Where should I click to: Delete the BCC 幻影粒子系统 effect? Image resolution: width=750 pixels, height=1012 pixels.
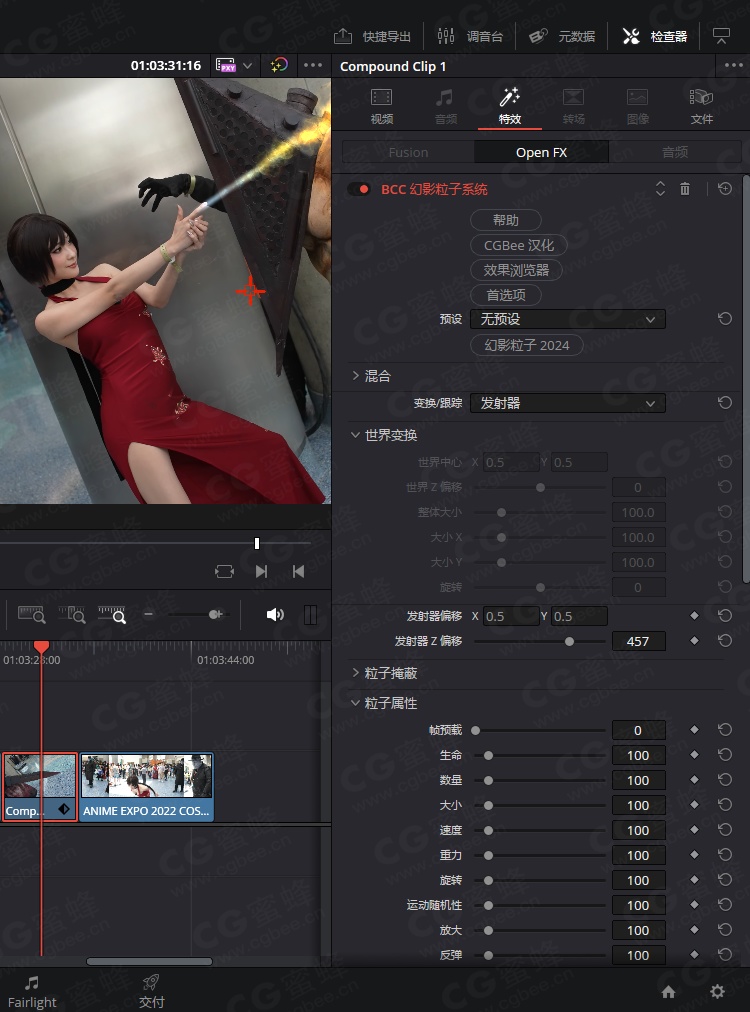point(685,189)
